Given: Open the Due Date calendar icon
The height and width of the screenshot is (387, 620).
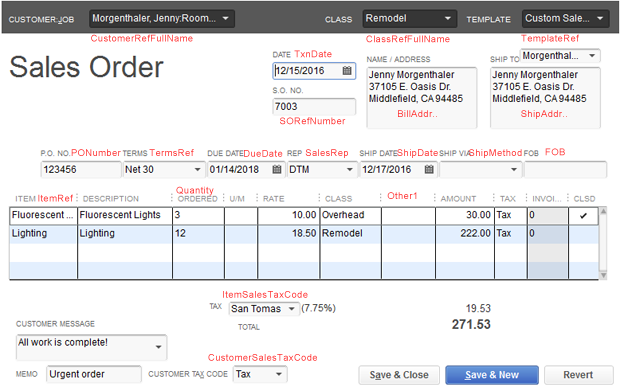Looking at the screenshot, I should coord(277,170).
